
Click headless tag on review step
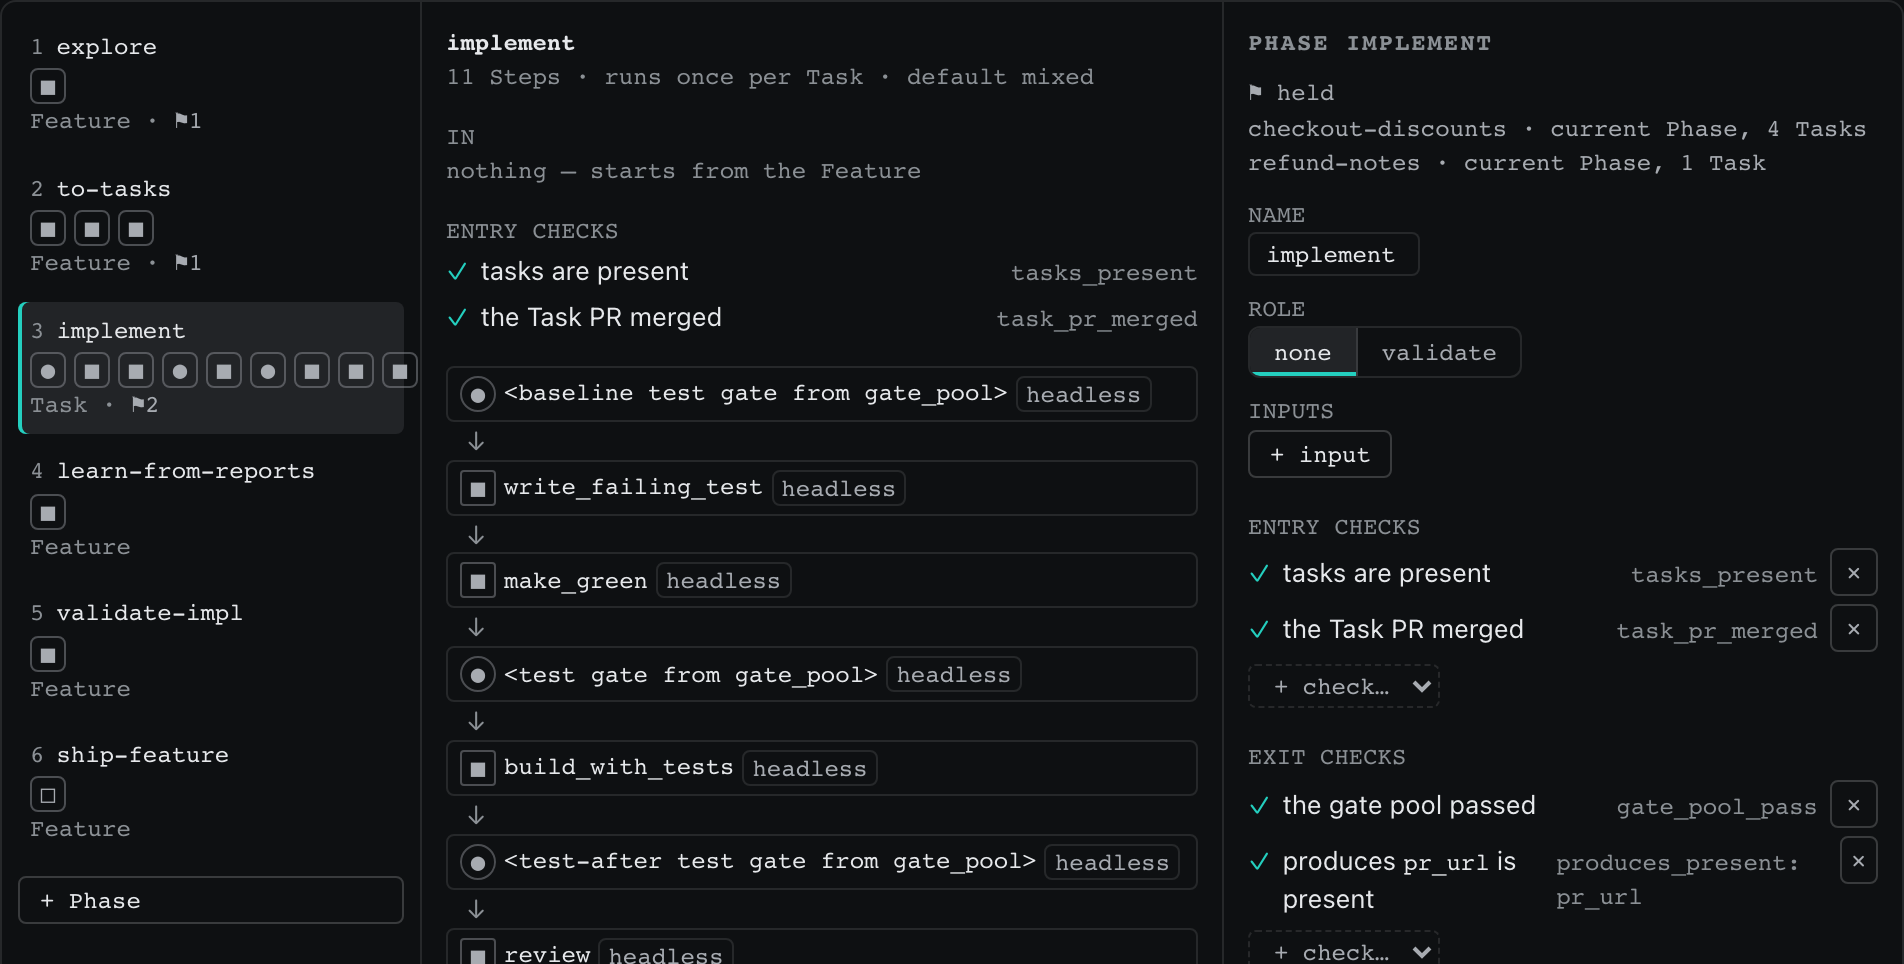click(666, 953)
